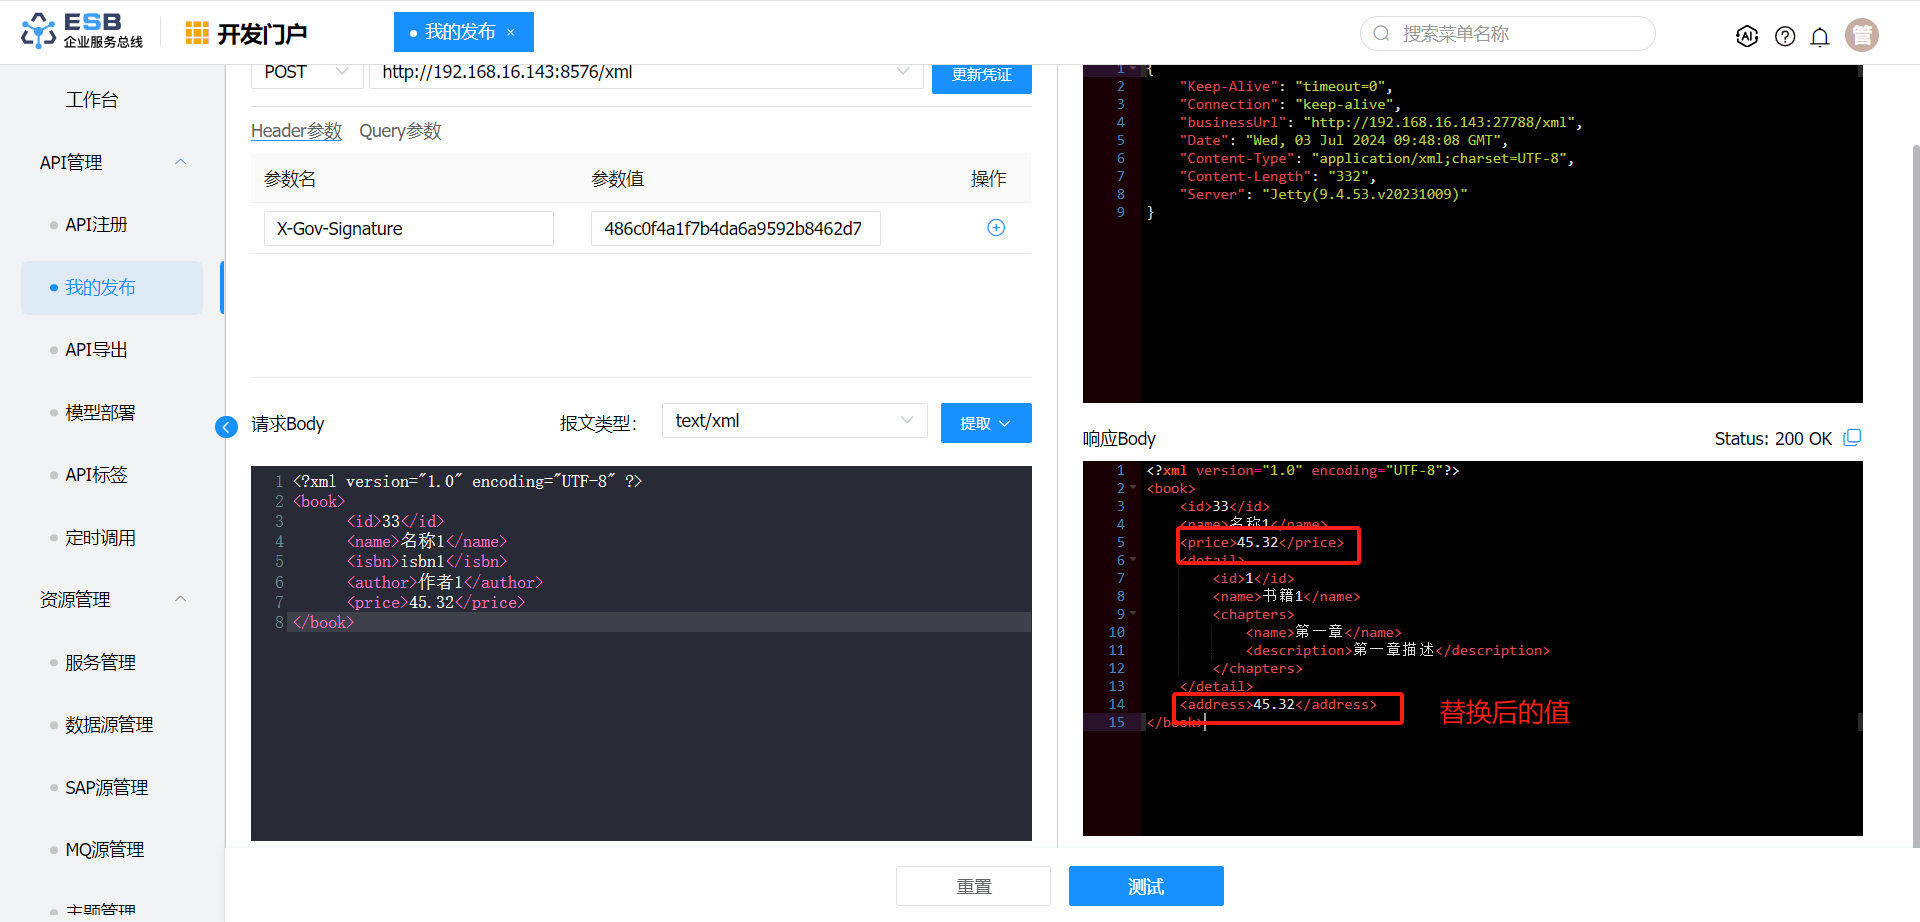The image size is (1920, 922).
Task: Open the text/xml message type dropdown
Action: click(x=794, y=421)
